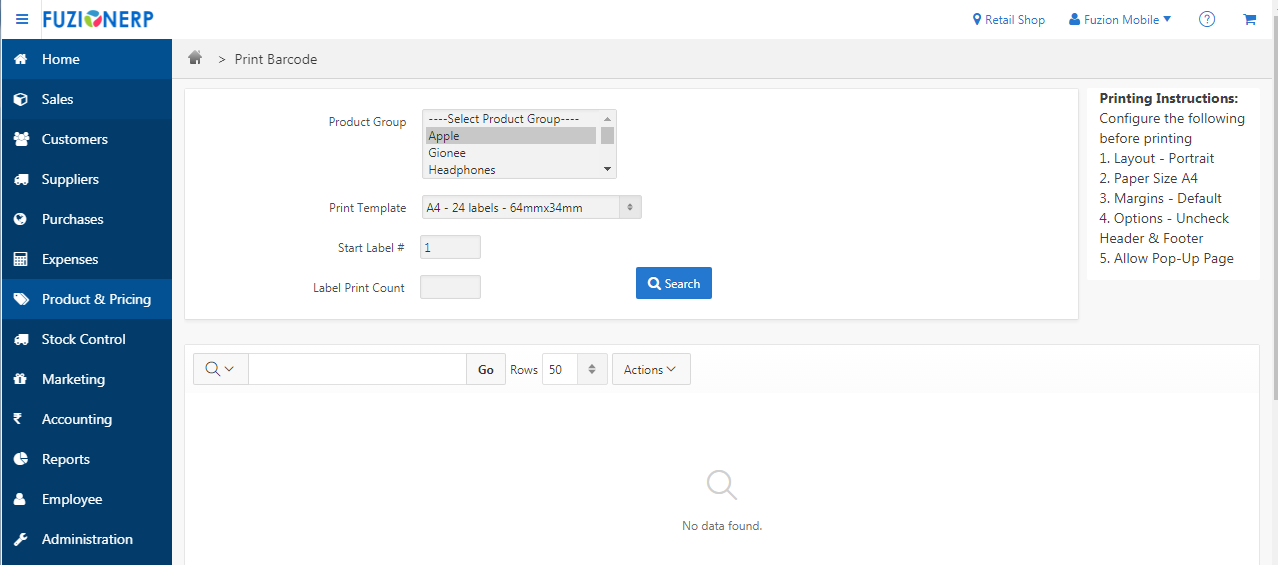Open the Print Template dropdown
The height and width of the screenshot is (565, 1278).
pyautogui.click(x=531, y=208)
